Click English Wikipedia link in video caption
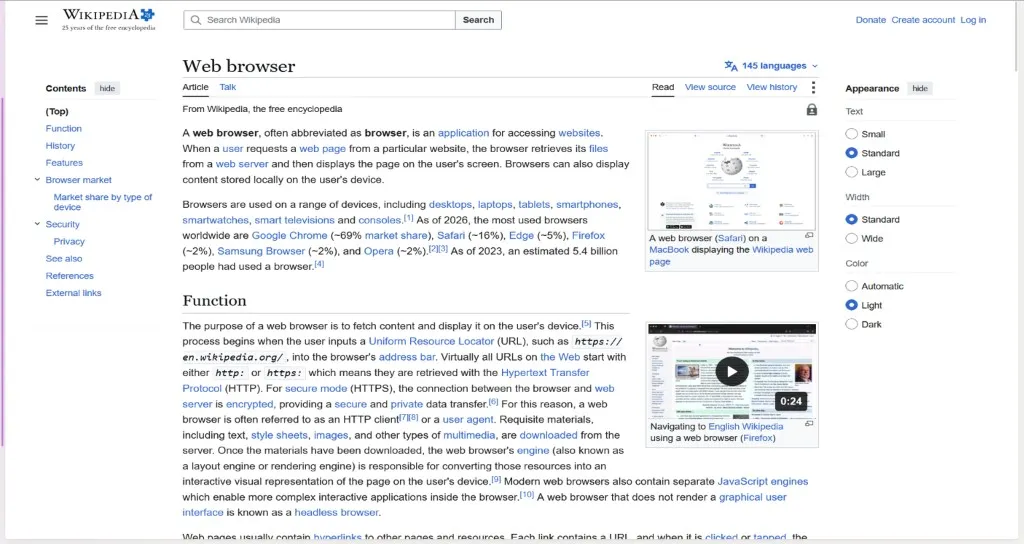This screenshot has width=1024, height=544. point(746,426)
